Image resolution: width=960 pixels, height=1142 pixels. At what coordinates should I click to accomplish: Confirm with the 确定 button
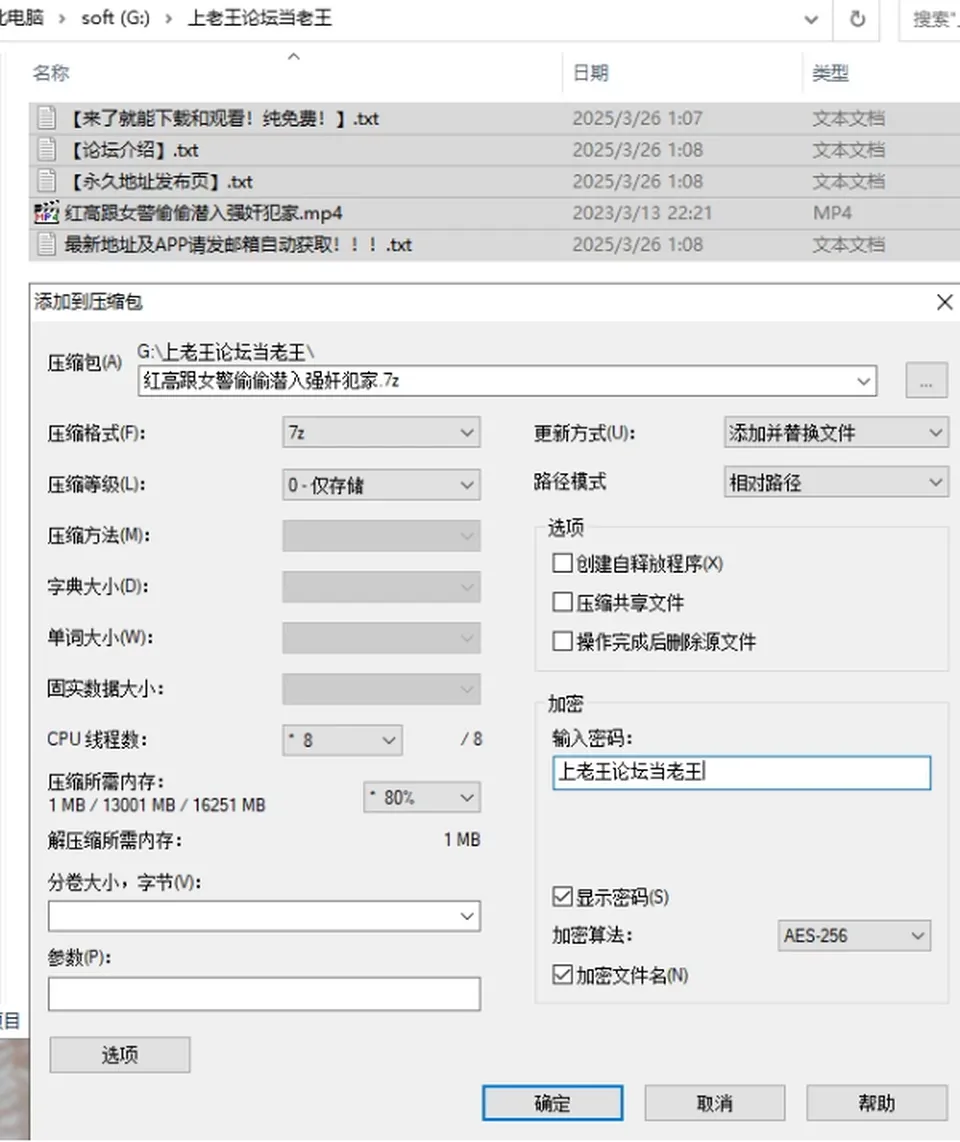click(x=552, y=1103)
